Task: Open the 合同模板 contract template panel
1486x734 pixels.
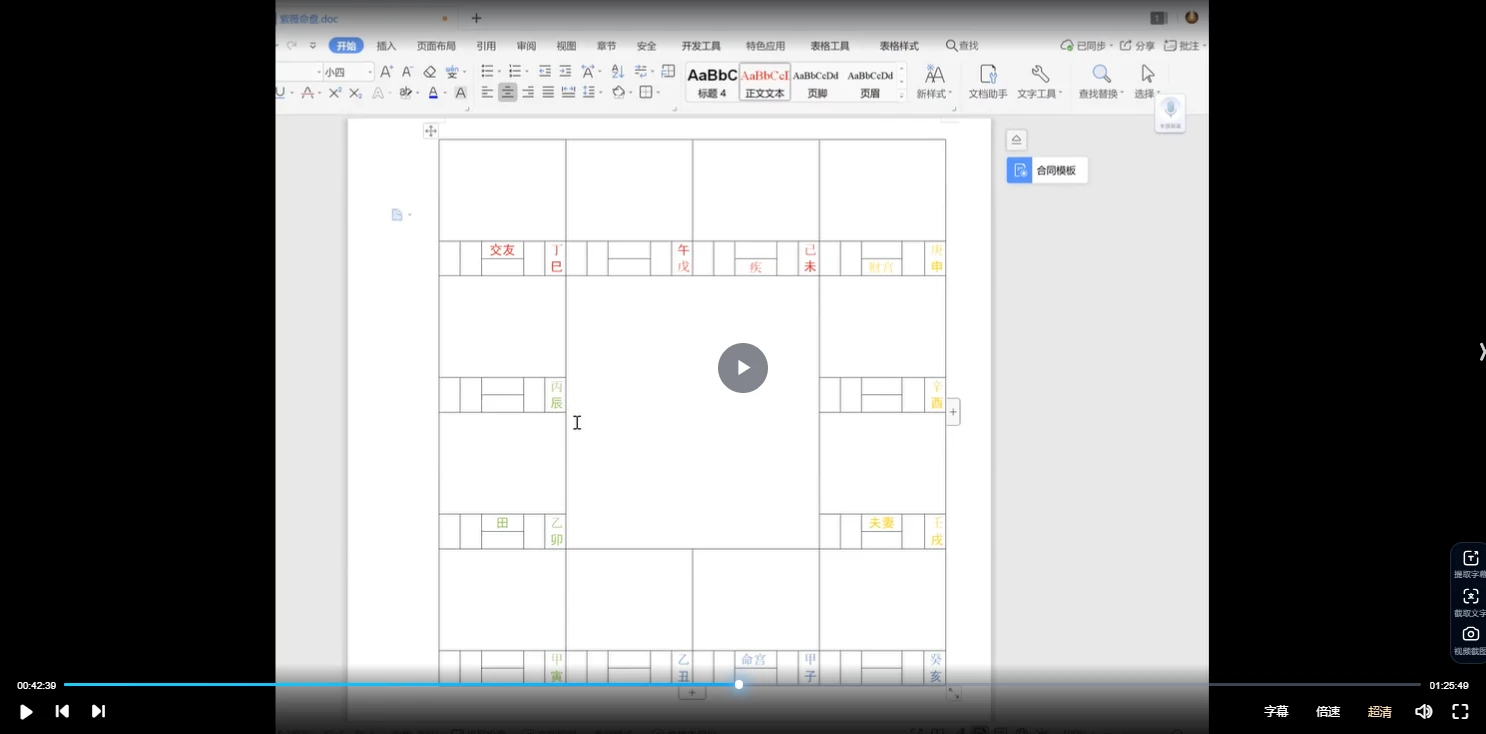Action: point(1047,170)
